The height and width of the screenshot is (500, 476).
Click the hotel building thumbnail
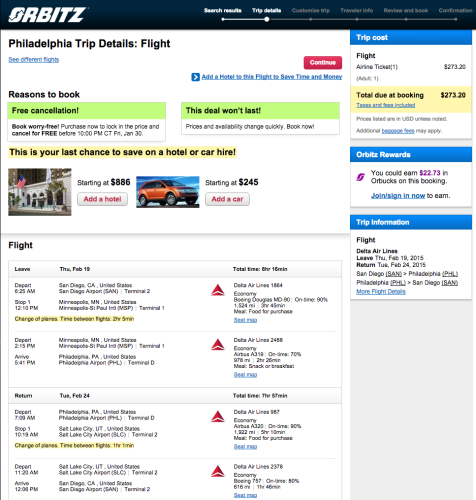(40, 192)
